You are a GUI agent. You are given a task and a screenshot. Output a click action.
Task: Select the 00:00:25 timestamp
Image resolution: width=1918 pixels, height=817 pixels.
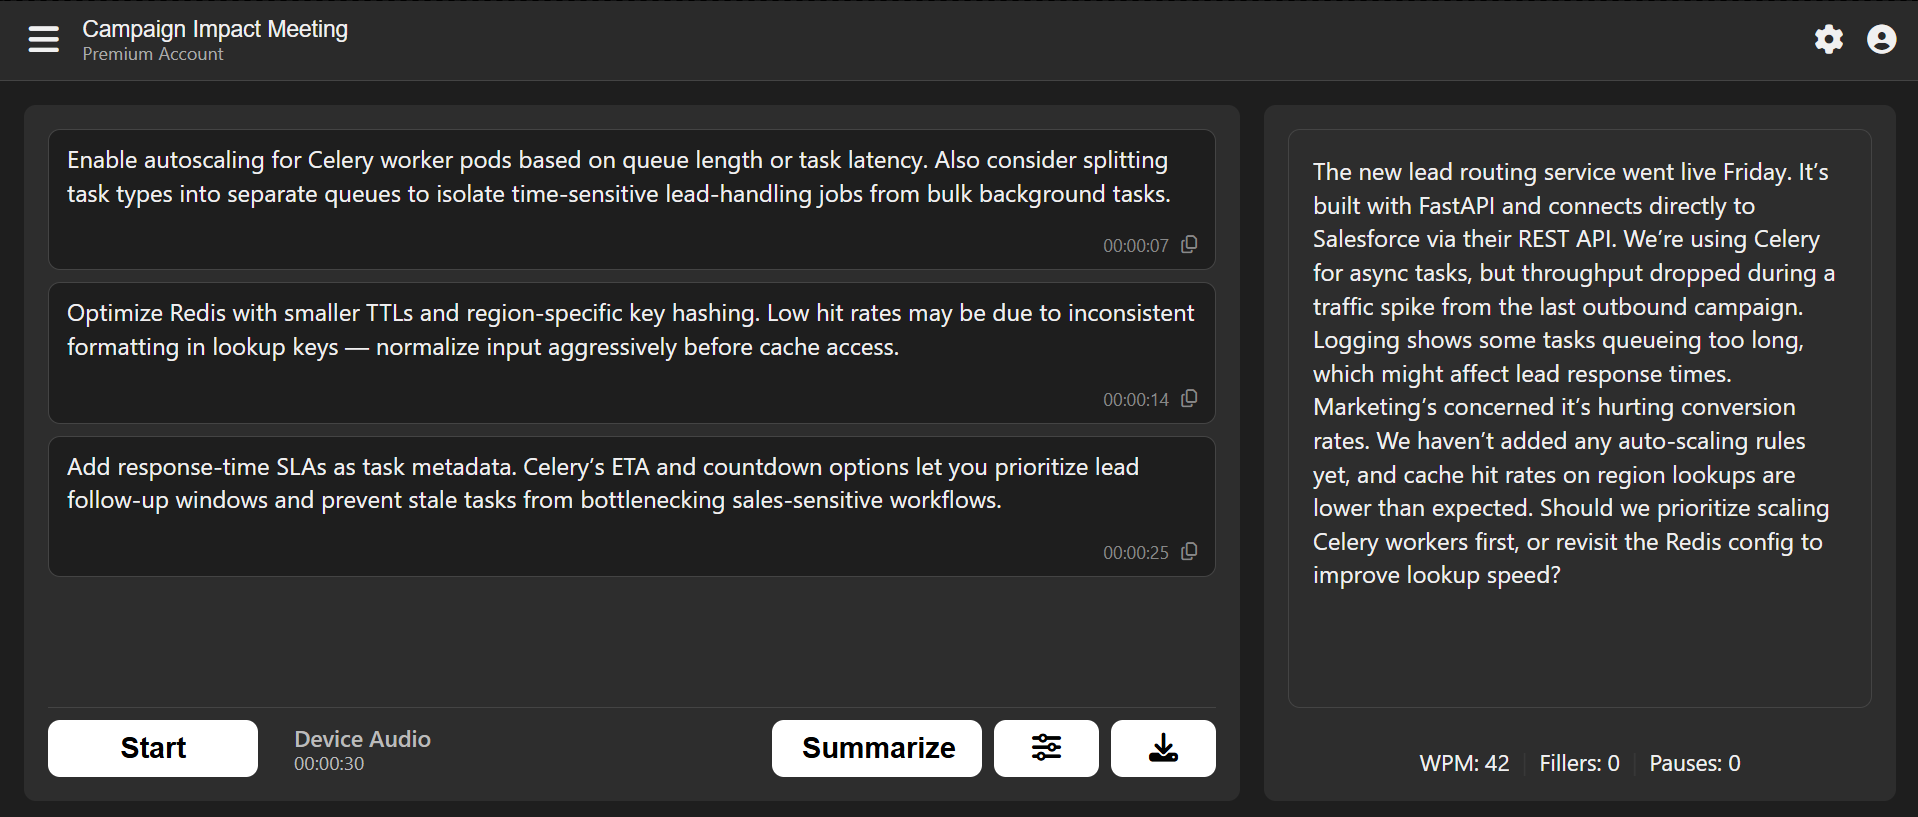click(x=1135, y=553)
